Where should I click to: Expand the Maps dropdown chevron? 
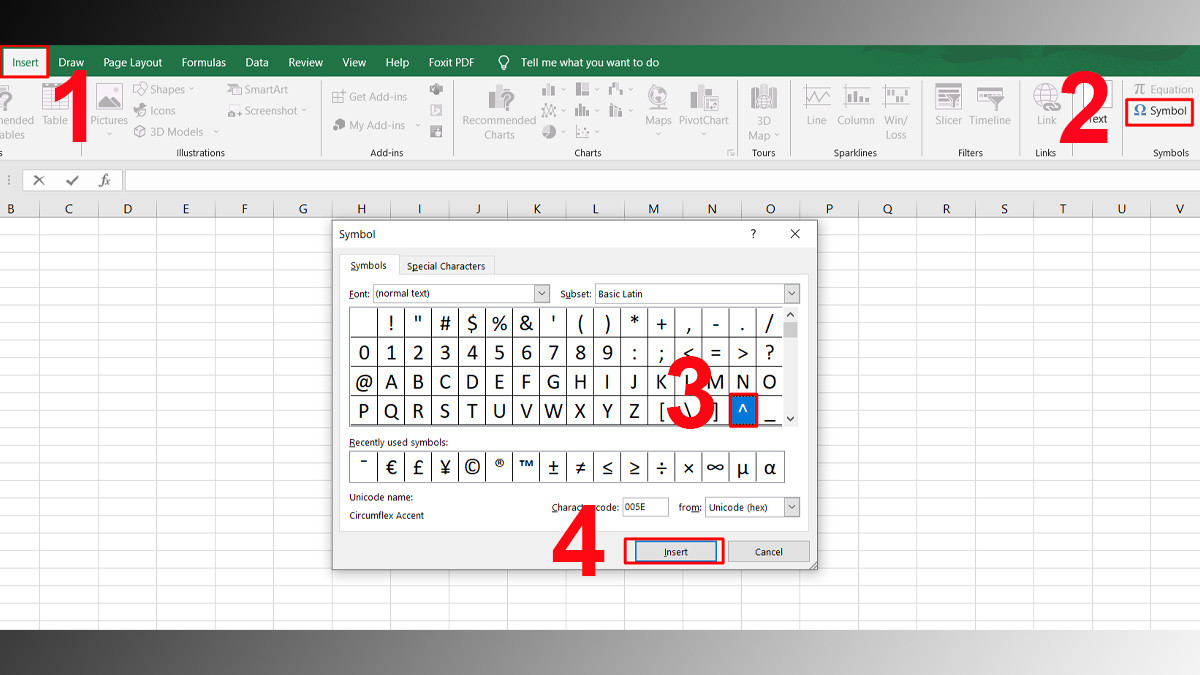pyautogui.click(x=658, y=134)
